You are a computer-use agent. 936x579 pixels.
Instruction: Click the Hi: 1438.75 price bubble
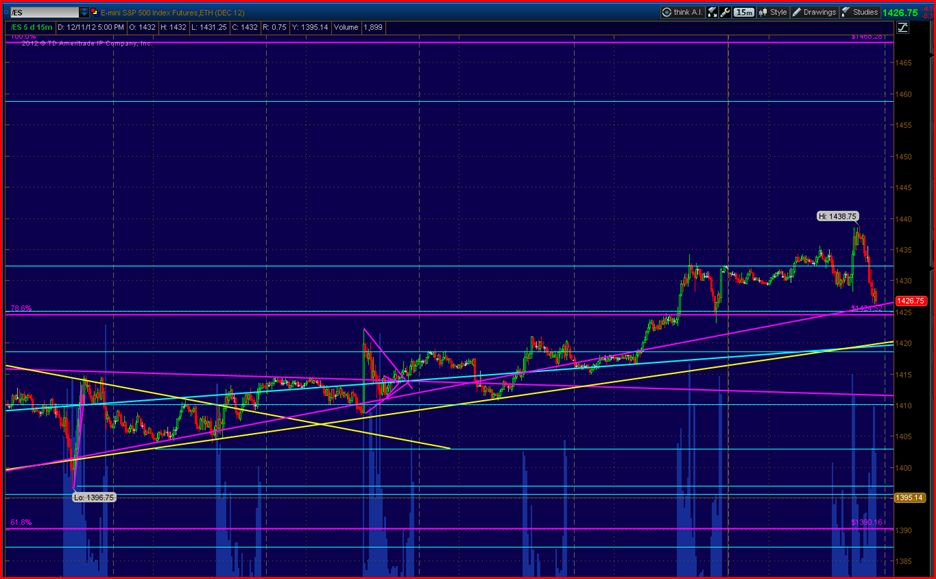tap(838, 217)
